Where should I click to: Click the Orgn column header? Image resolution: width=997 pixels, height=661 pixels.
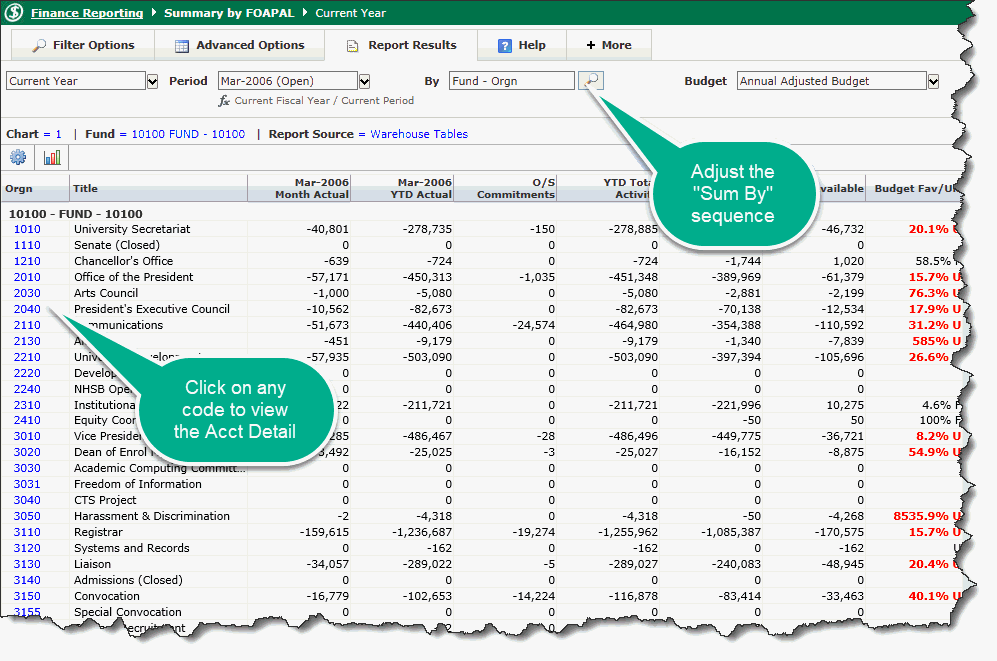click(x=19, y=188)
